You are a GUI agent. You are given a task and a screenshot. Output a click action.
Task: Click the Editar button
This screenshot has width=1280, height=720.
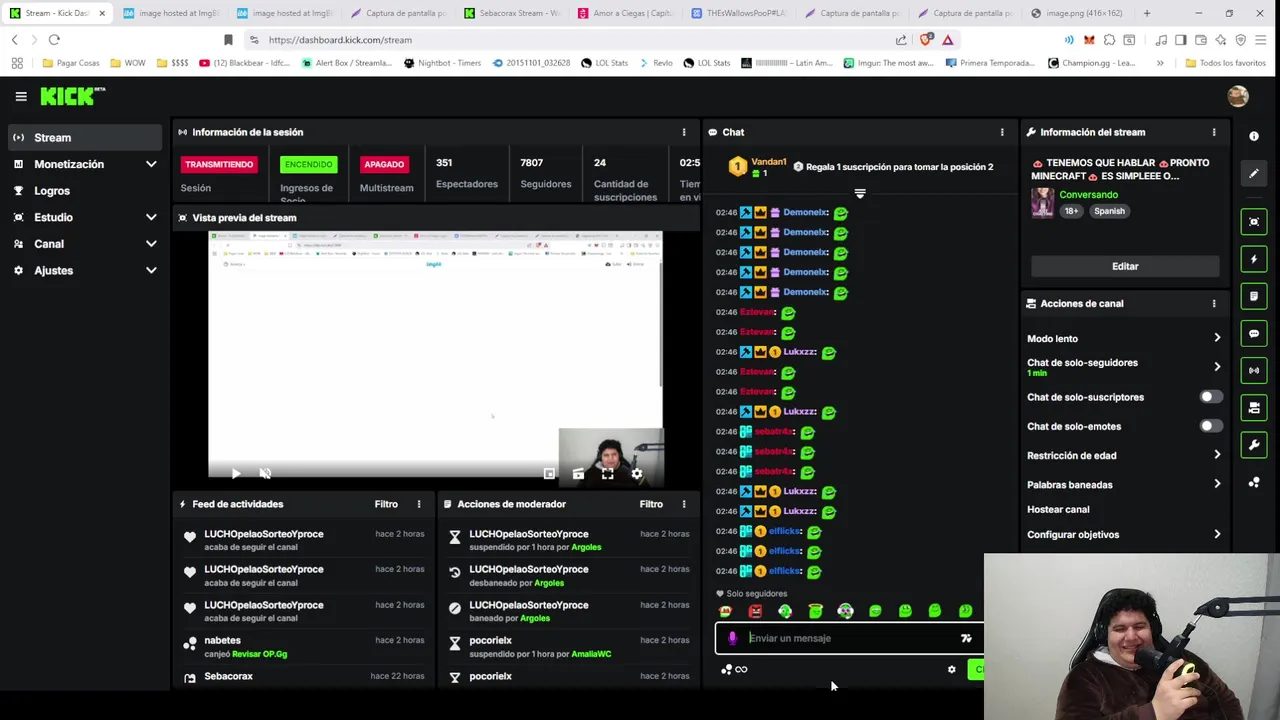point(1125,266)
